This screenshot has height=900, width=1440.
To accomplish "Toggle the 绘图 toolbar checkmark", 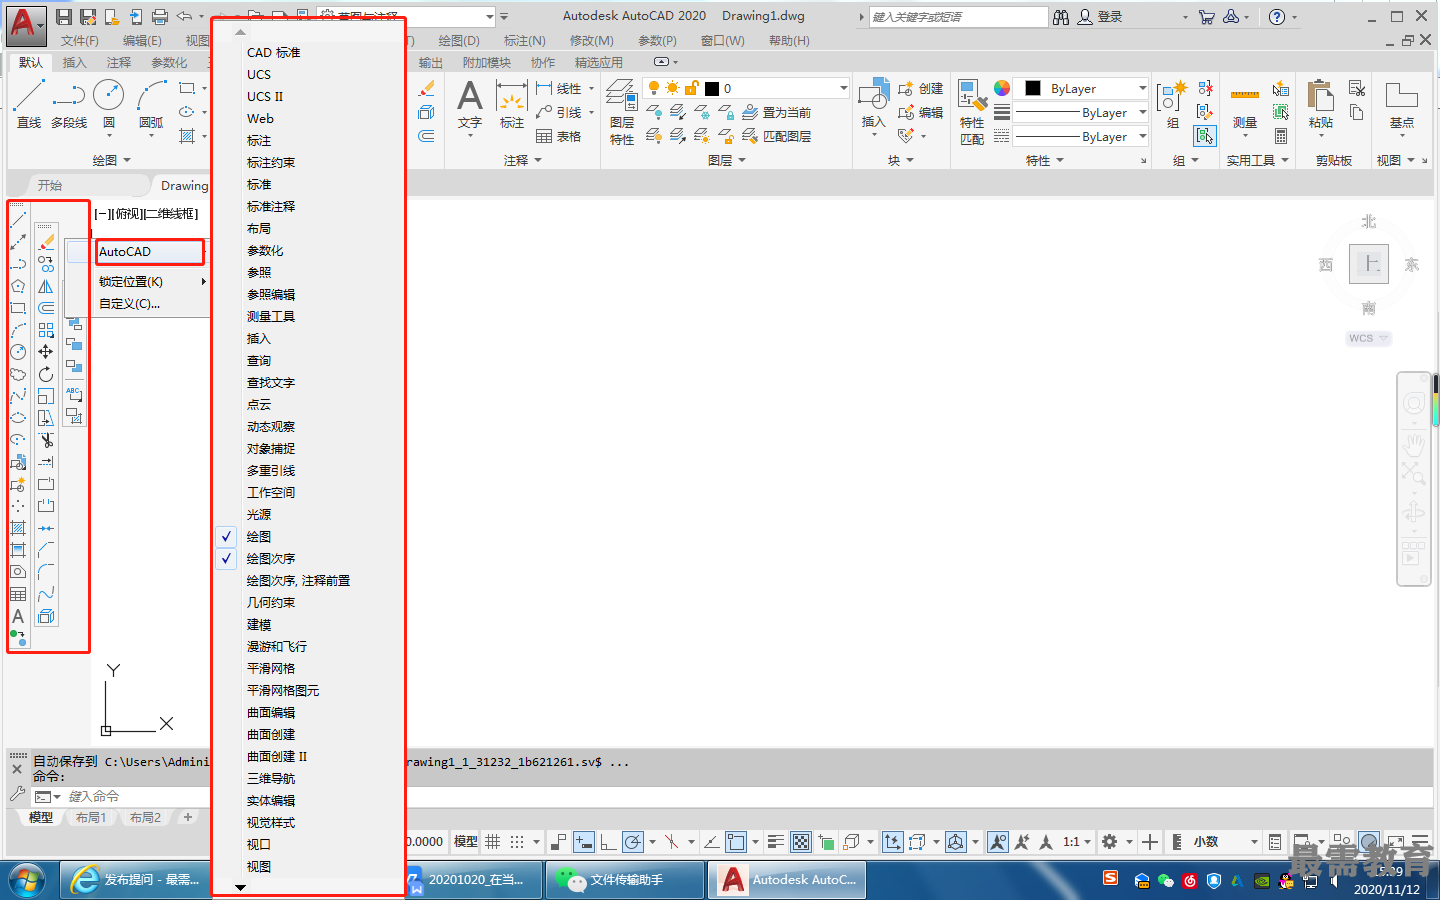I will pos(227,537).
